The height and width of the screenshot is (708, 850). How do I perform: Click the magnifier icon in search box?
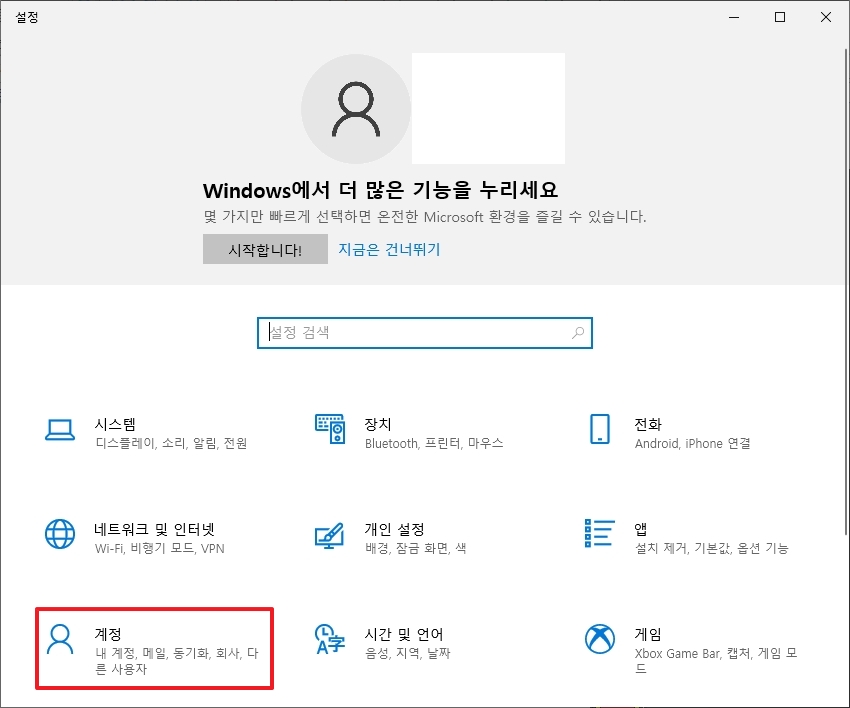(578, 332)
